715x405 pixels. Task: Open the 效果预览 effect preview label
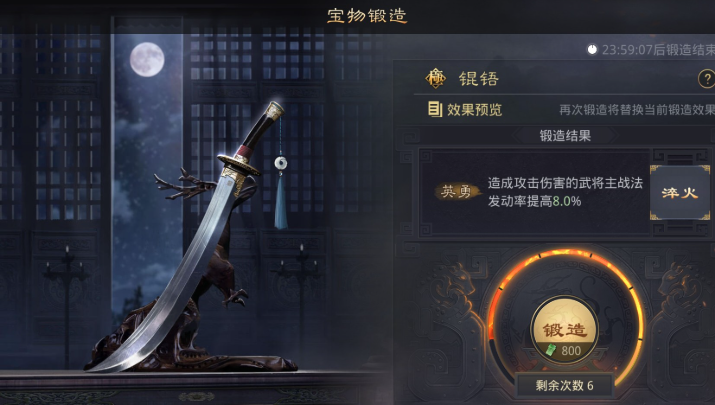point(475,110)
